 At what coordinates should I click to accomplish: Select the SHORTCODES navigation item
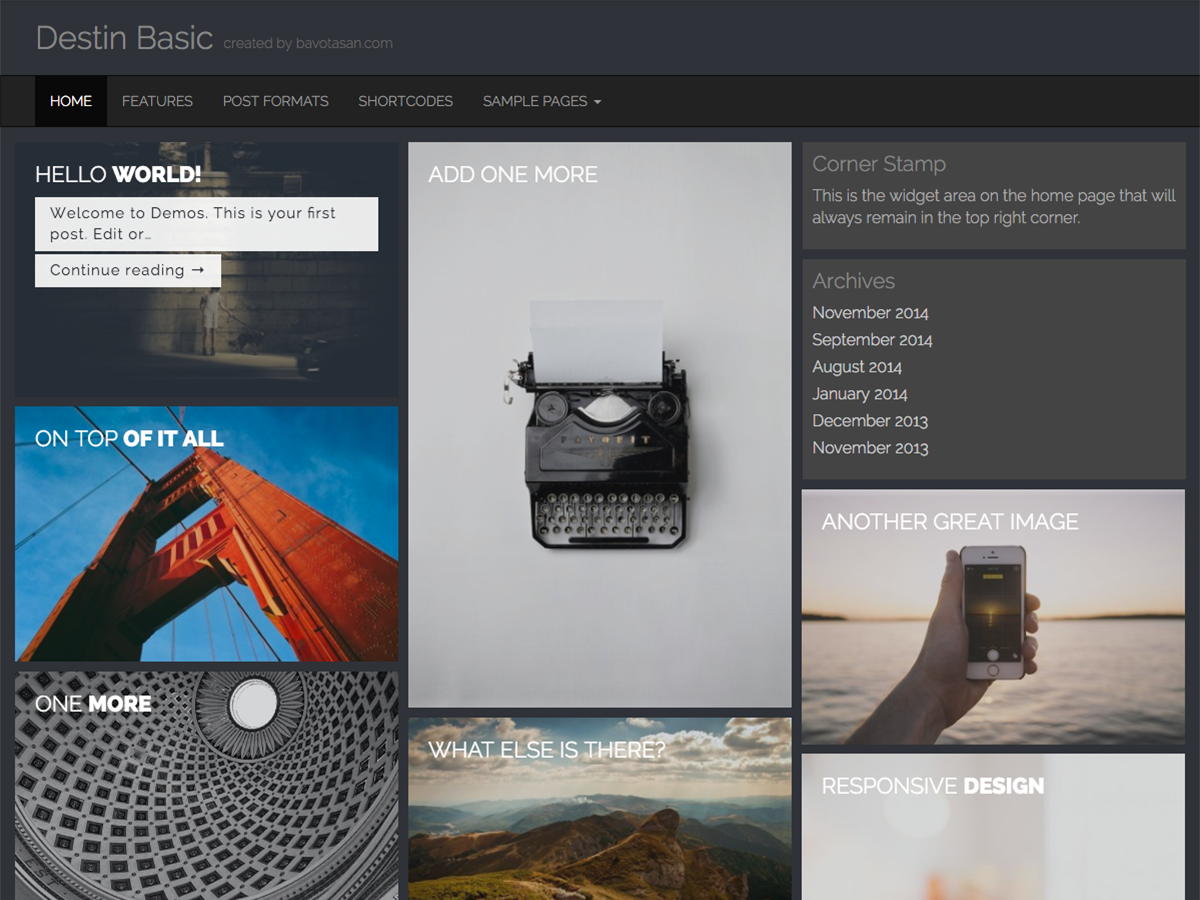tap(405, 101)
